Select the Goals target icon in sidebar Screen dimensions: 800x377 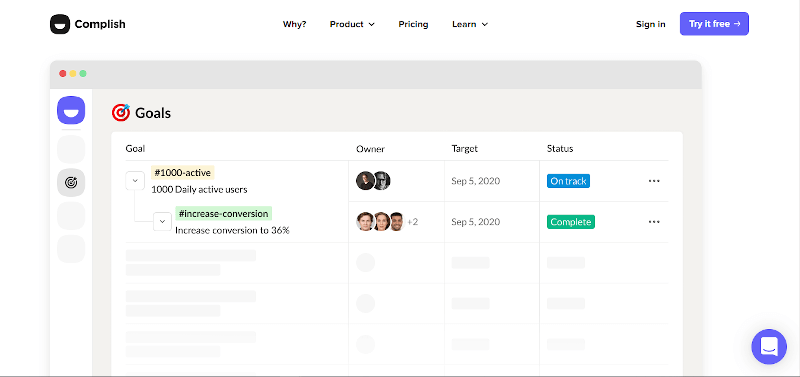71,182
